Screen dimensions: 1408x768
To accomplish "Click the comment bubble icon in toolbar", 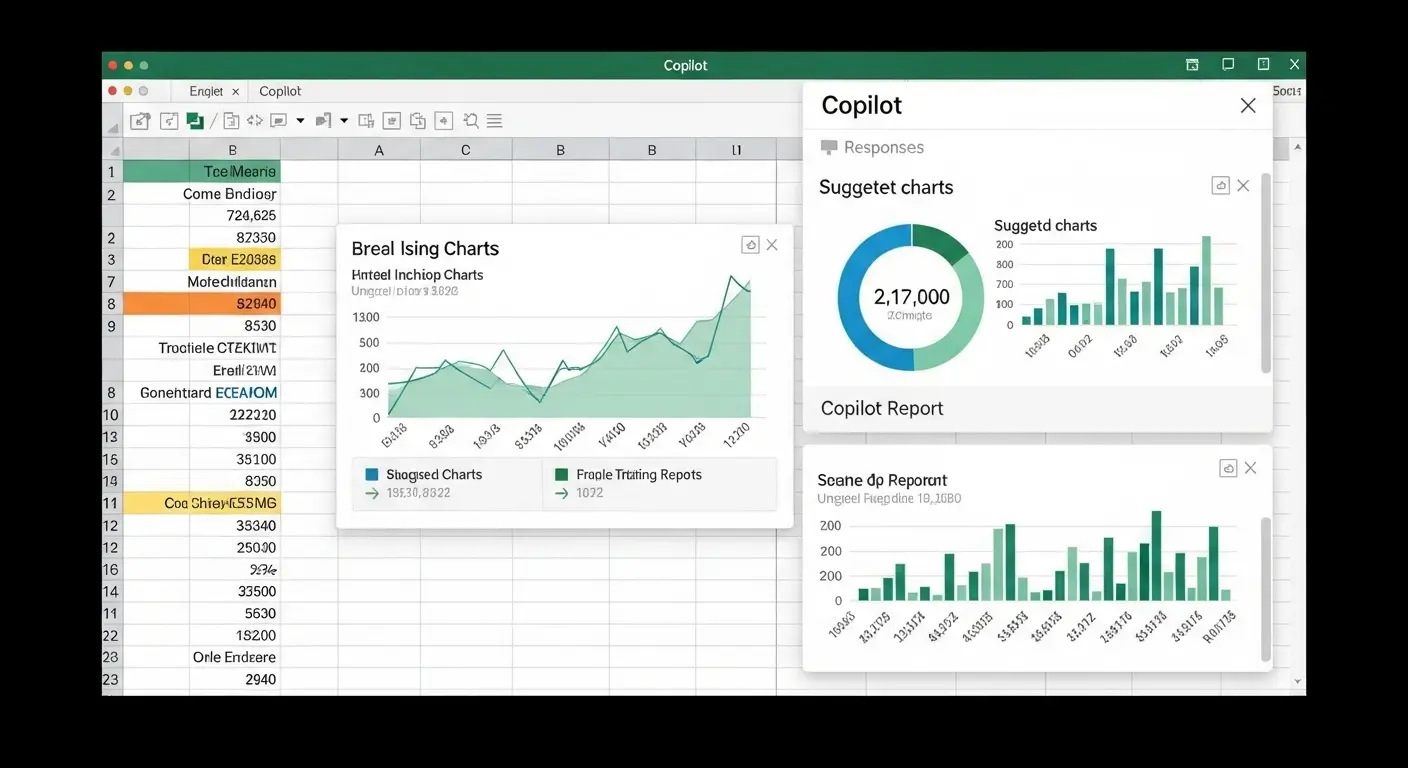I will point(279,121).
